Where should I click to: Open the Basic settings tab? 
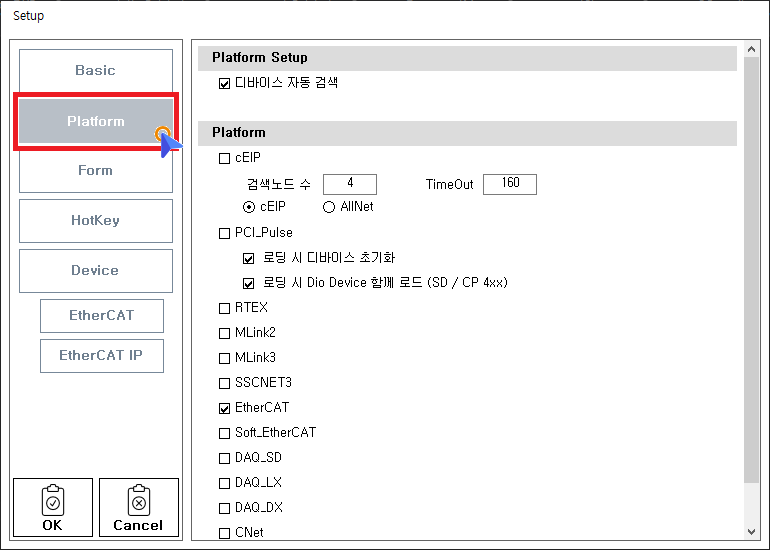coord(96,71)
